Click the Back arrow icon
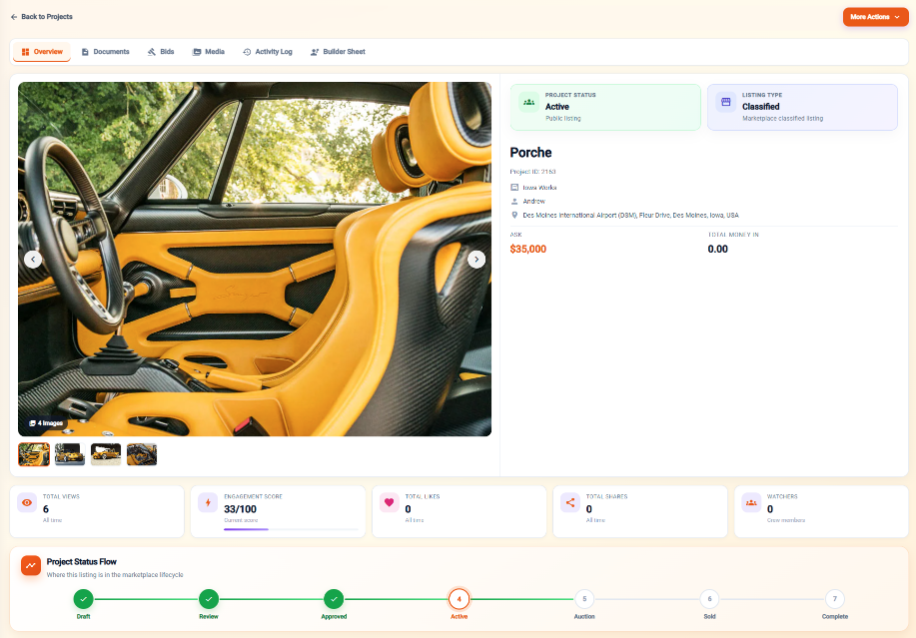916x638 pixels. tap(14, 17)
